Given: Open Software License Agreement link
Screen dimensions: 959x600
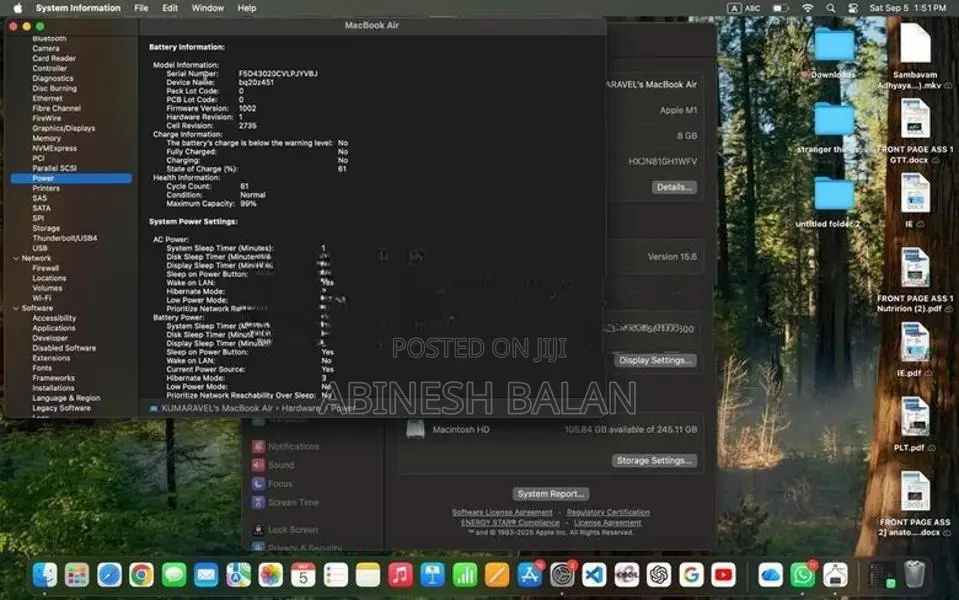Looking at the screenshot, I should click(x=502, y=513).
